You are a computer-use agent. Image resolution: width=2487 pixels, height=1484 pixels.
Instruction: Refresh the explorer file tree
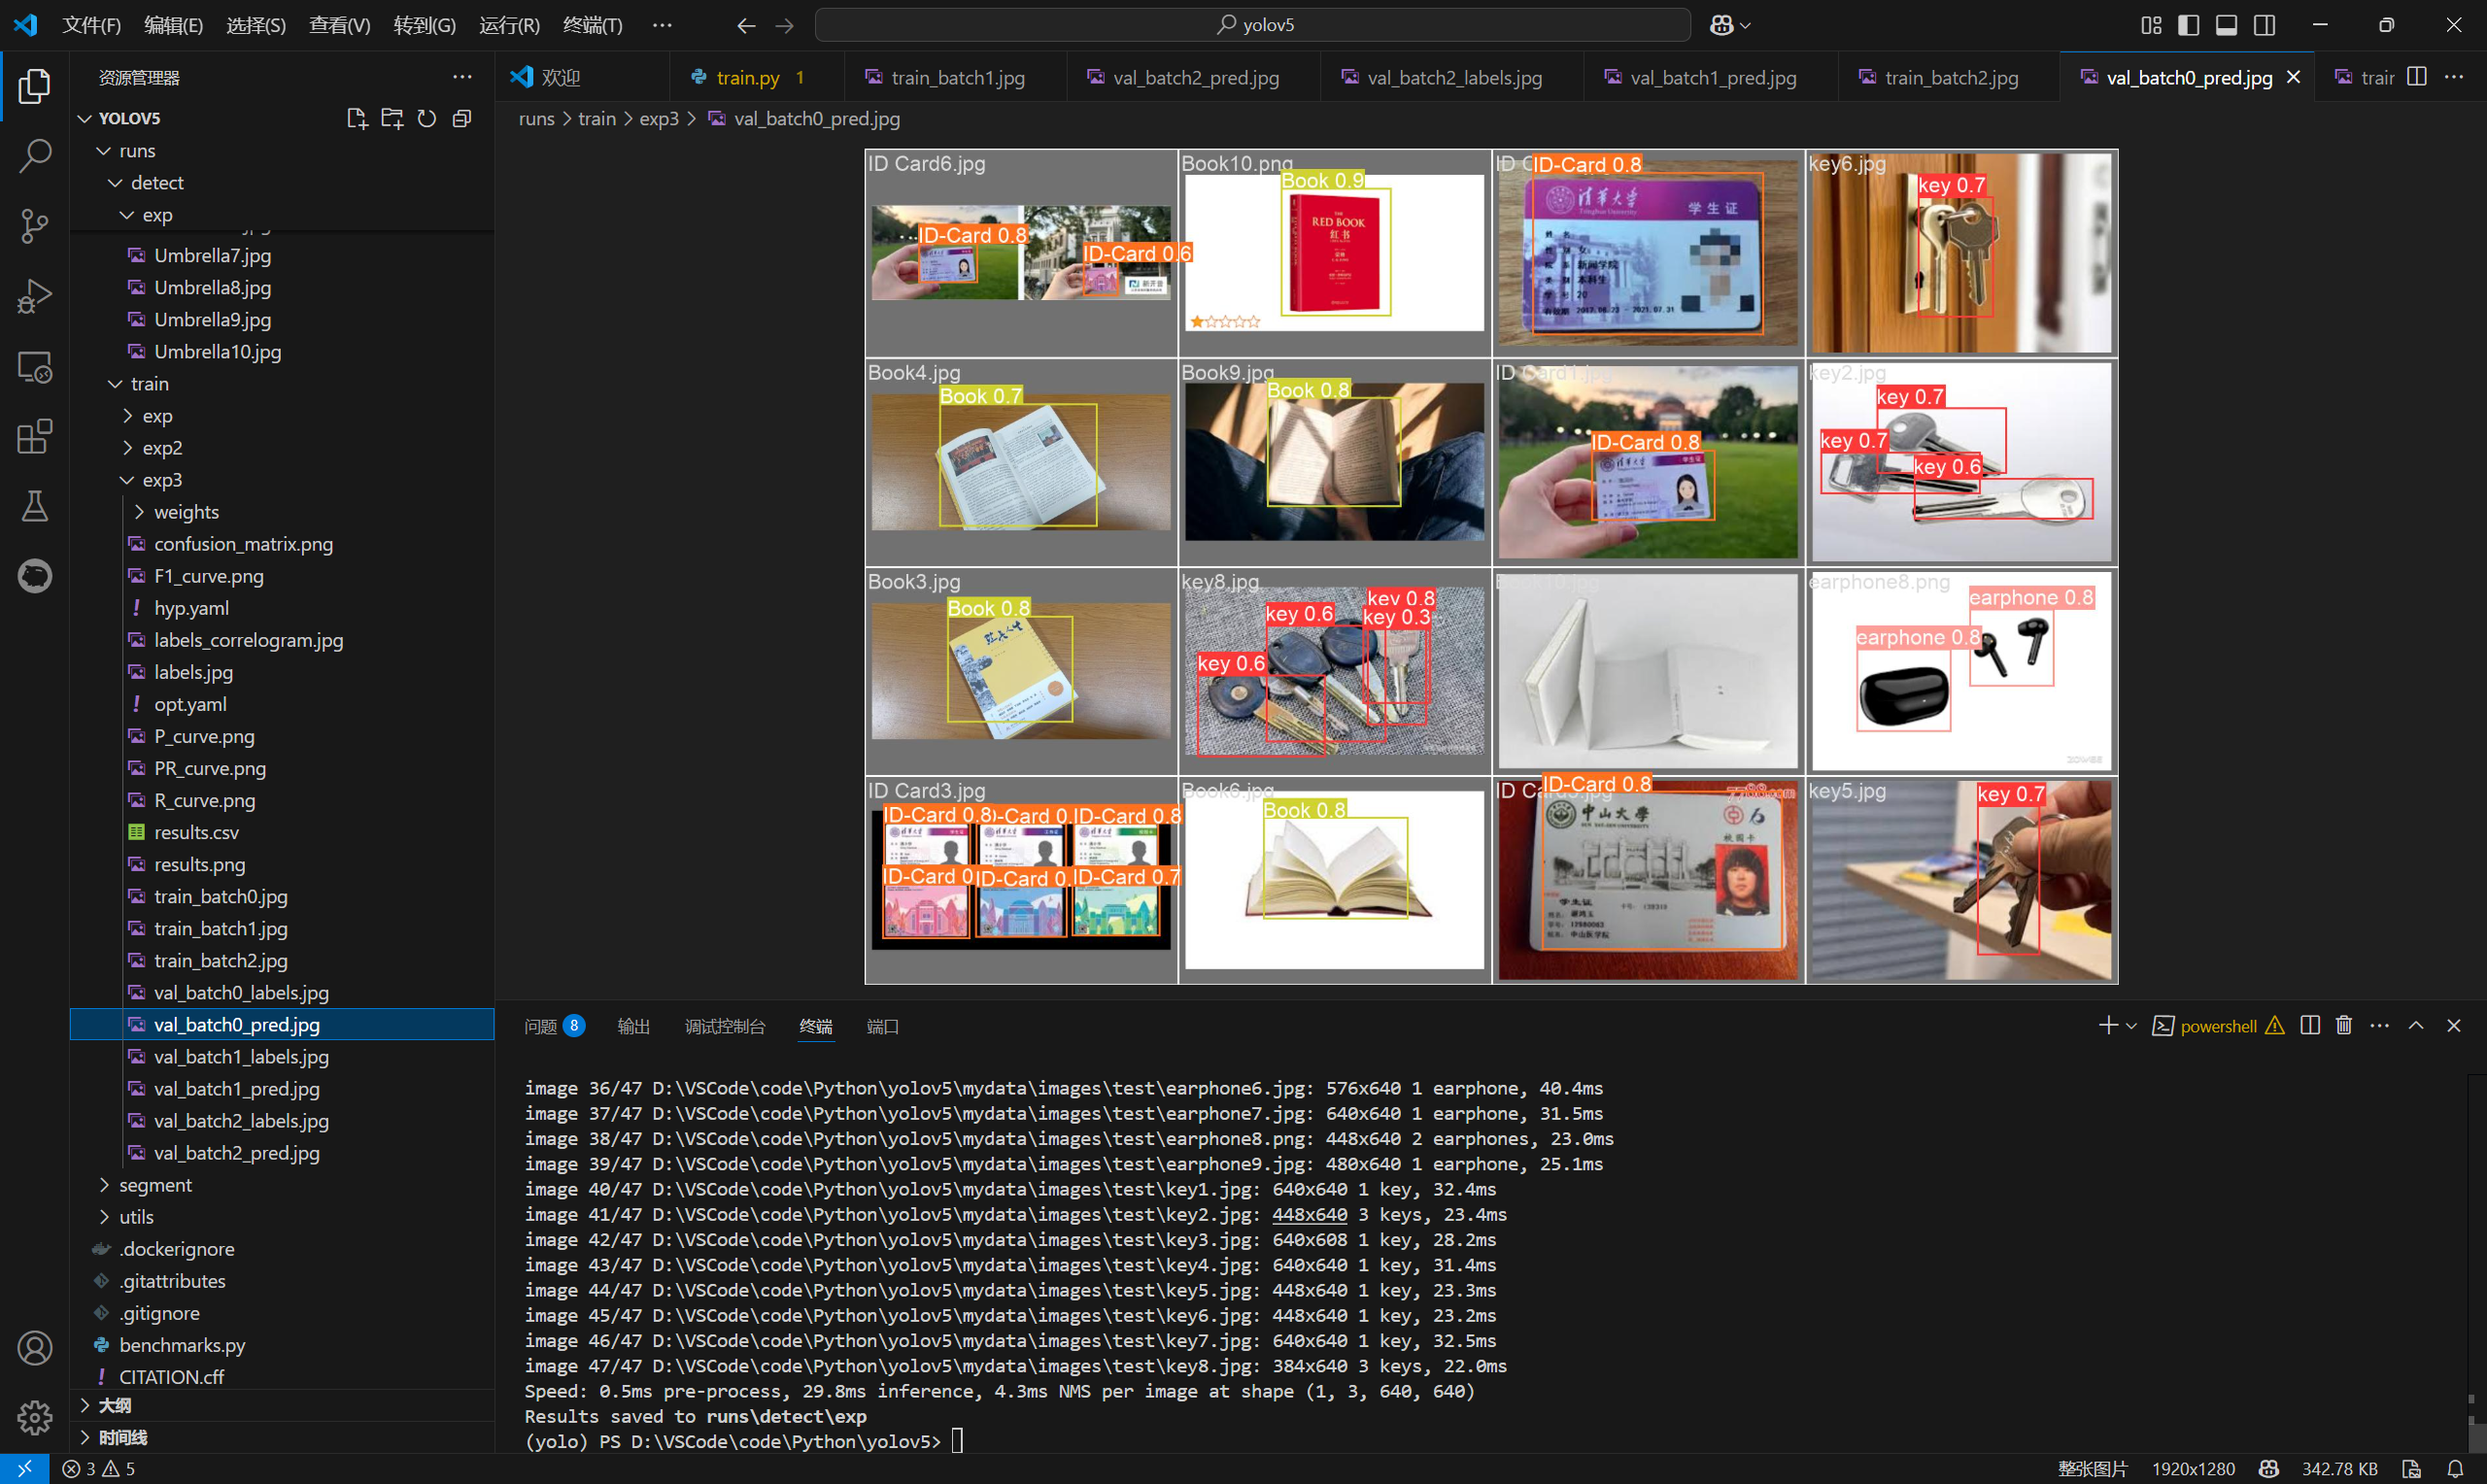427,119
